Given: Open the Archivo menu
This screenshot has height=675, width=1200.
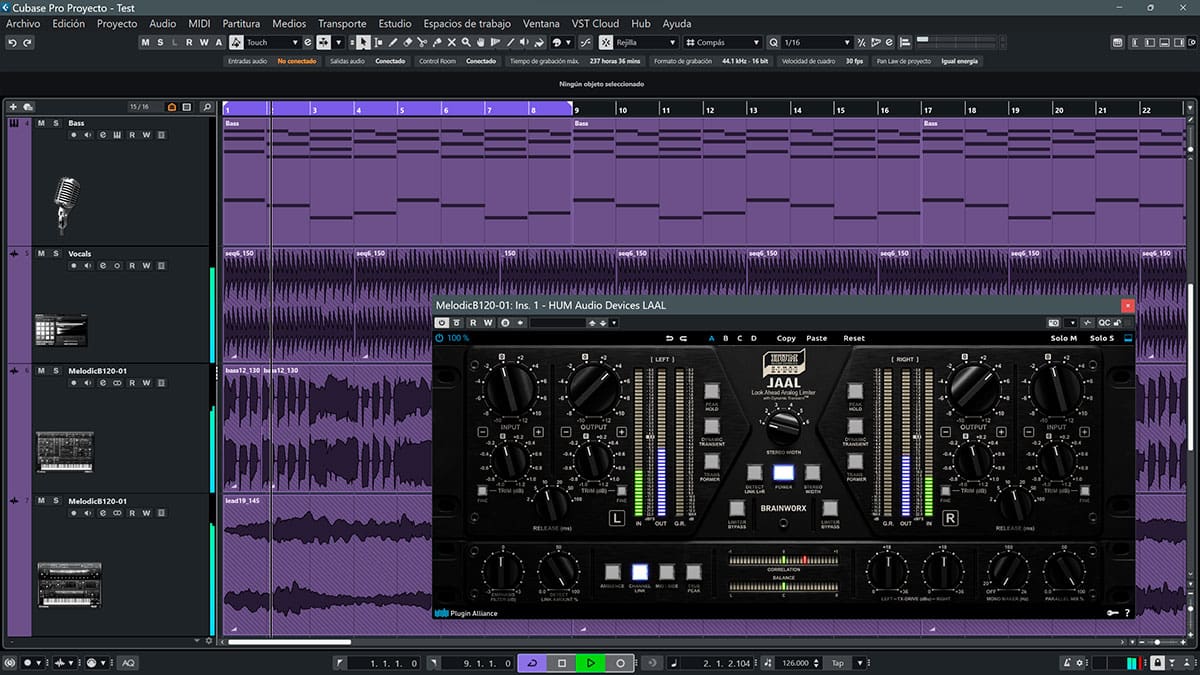Looking at the screenshot, I should 23,23.
